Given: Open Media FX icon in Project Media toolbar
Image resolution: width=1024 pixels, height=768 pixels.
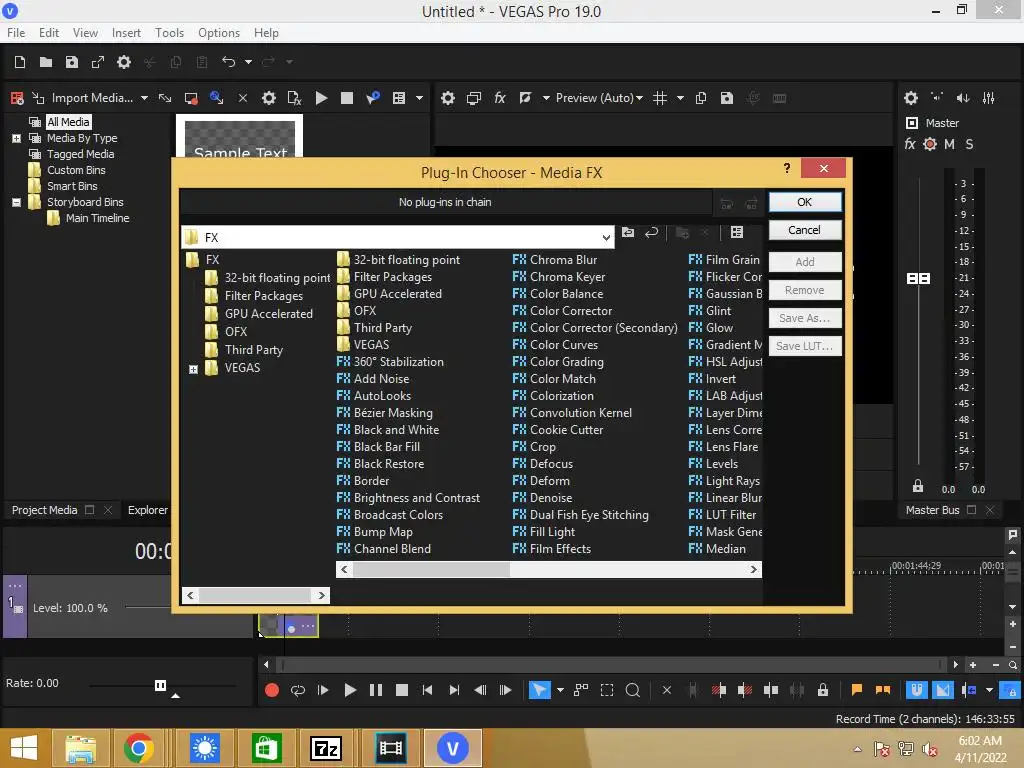Looking at the screenshot, I should 295,98.
